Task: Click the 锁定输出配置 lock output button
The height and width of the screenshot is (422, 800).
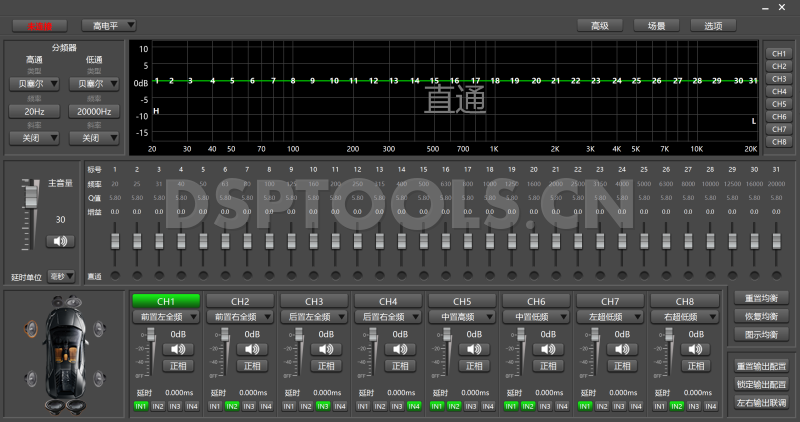Action: click(x=761, y=384)
